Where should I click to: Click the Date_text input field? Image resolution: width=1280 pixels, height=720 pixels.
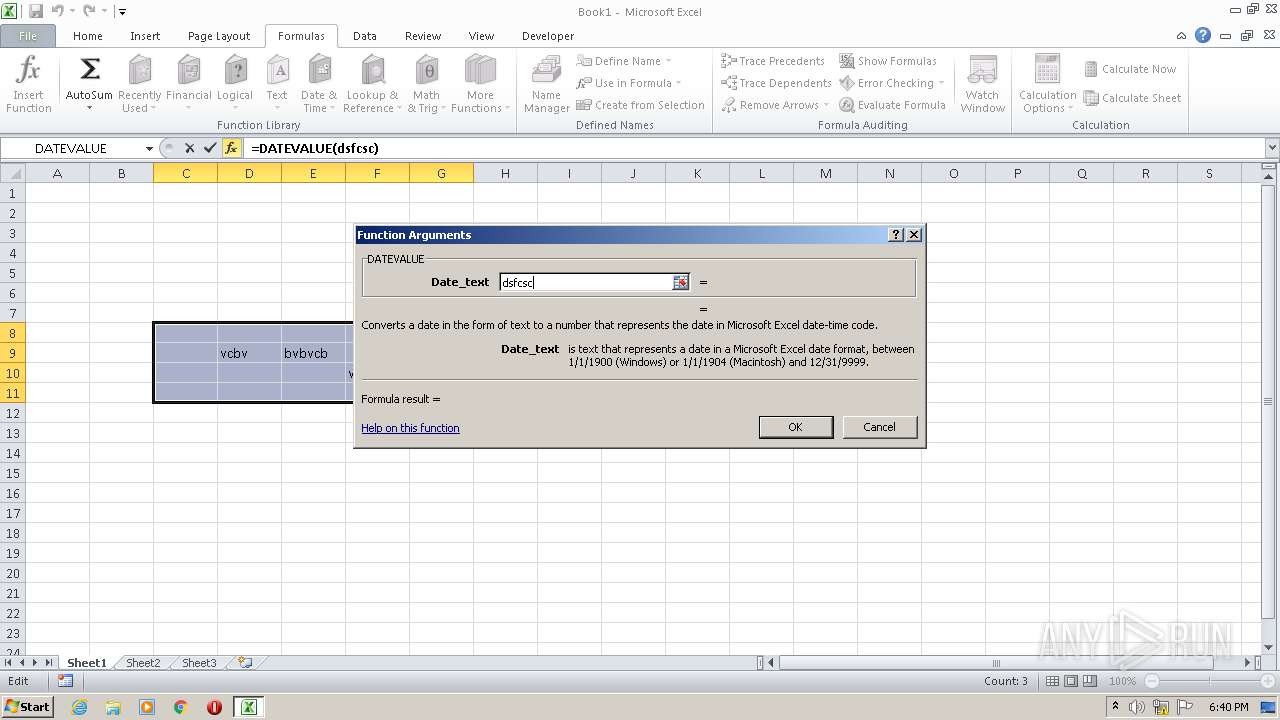click(x=586, y=283)
